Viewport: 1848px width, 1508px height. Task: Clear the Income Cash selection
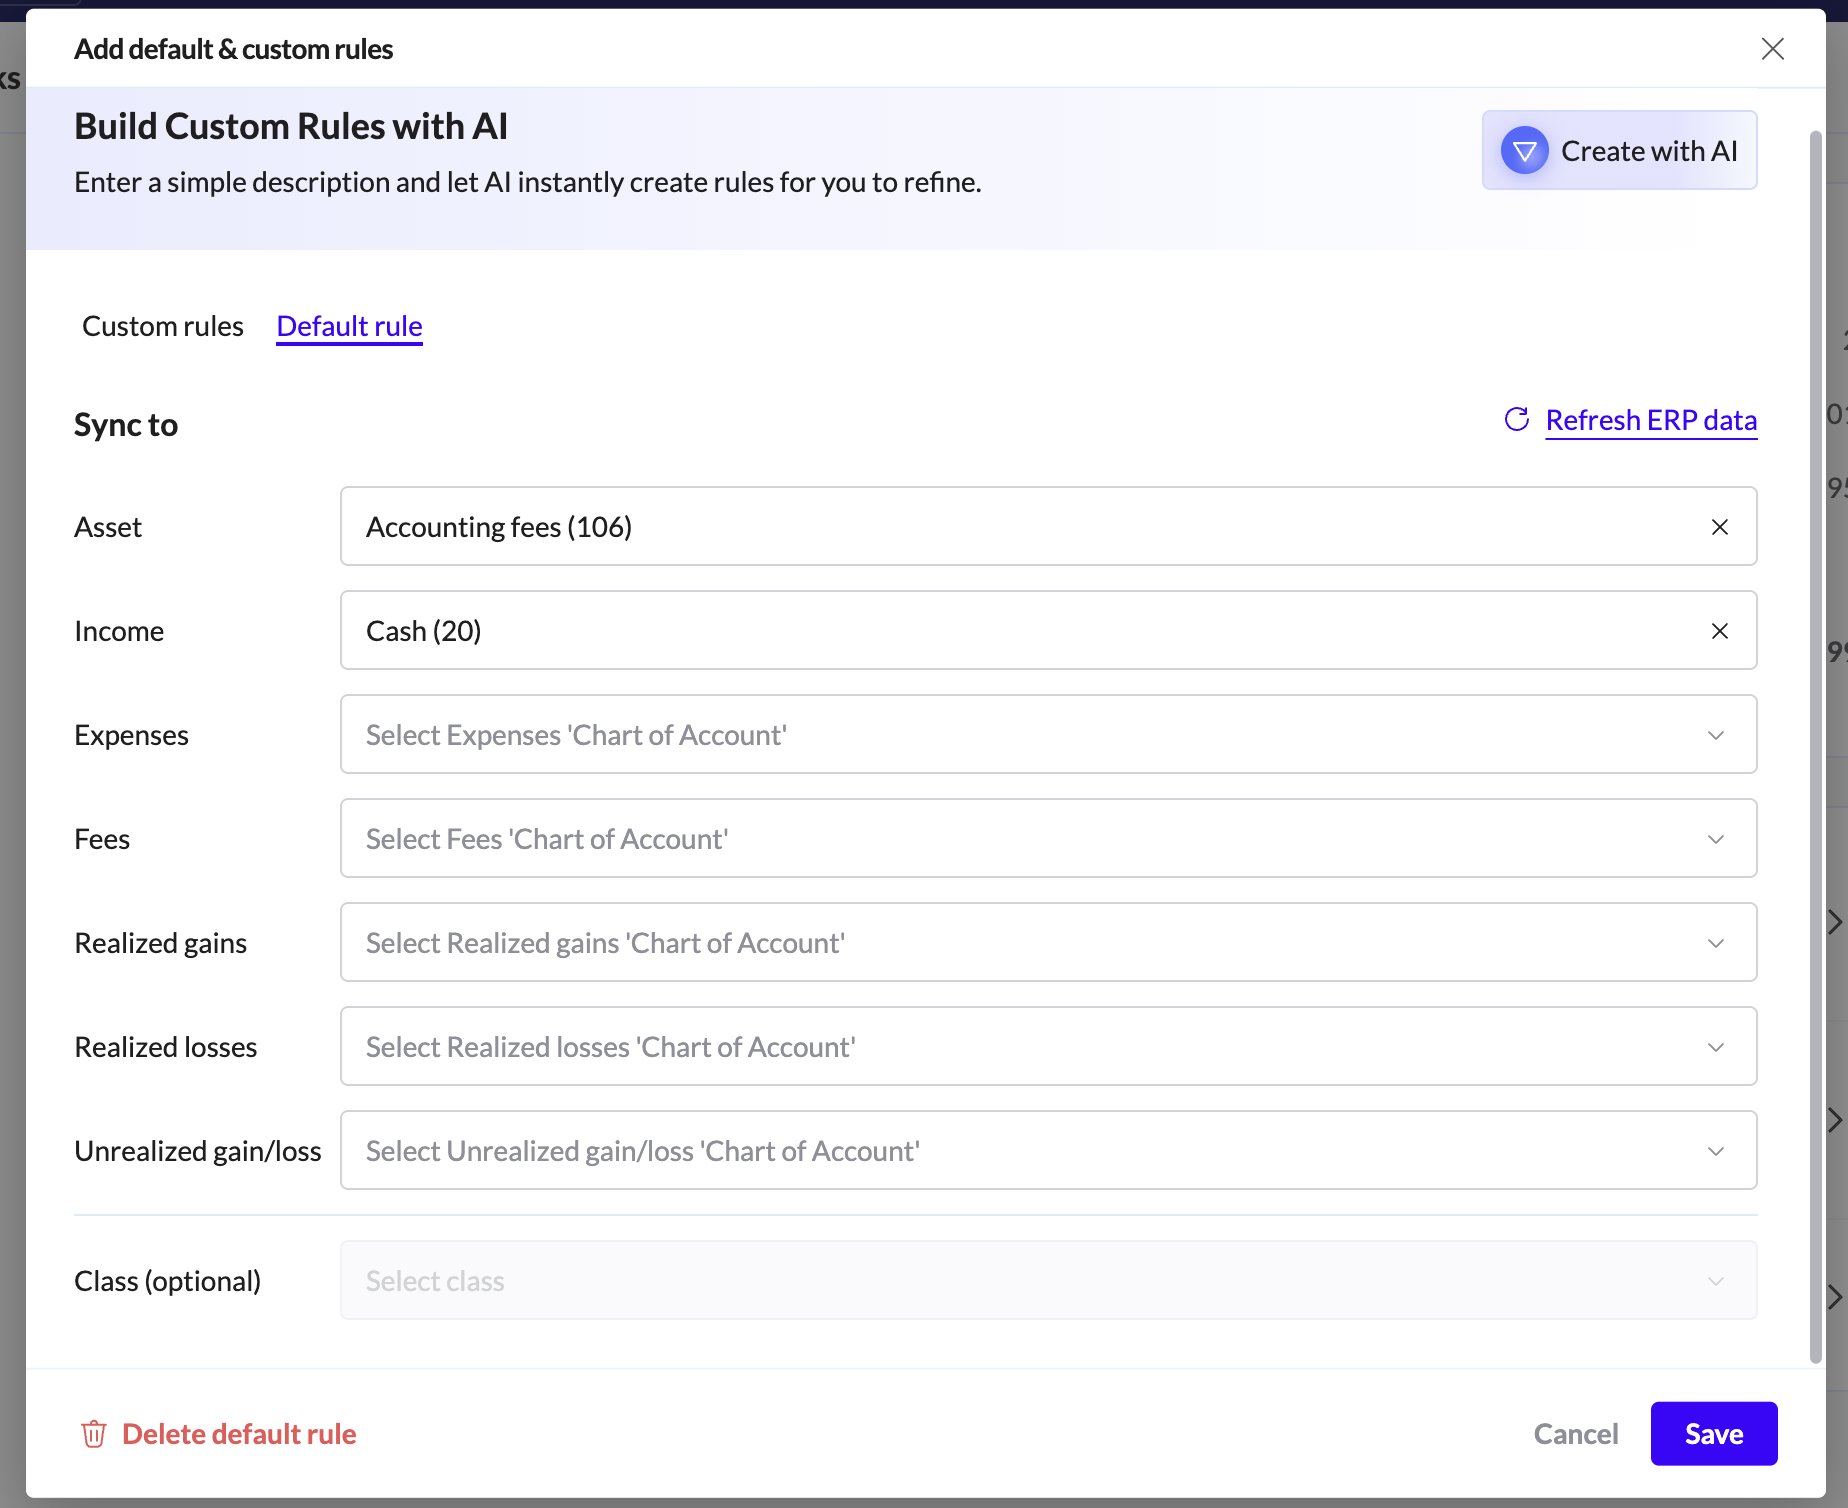tap(1719, 631)
